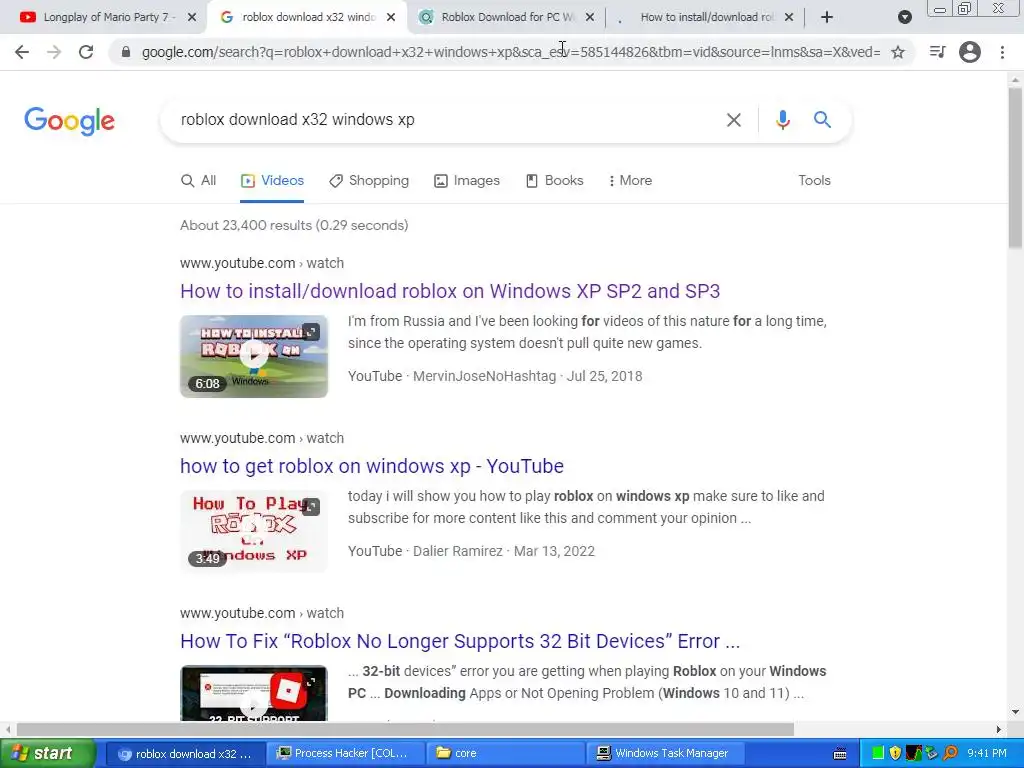This screenshot has height=768, width=1024.
Task: Reload the current Google search page
Action: 86,52
